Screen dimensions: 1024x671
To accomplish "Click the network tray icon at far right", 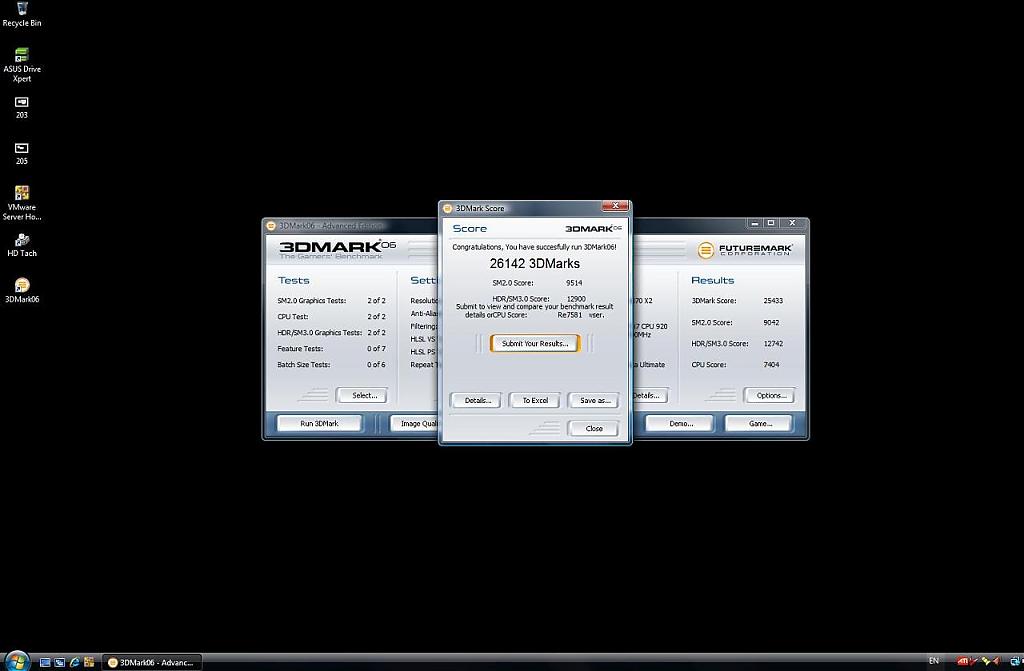I will tap(1015, 662).
